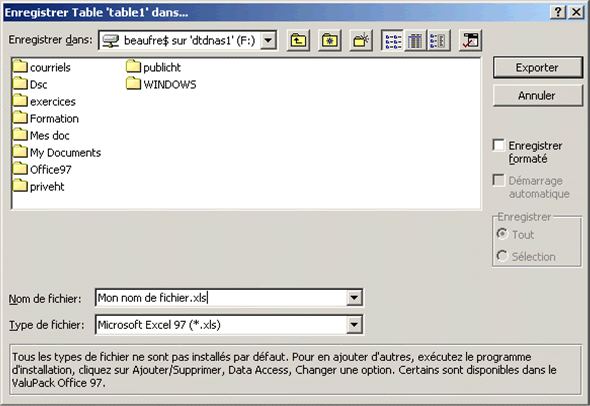The image size is (590, 406).
Task: Switch to Details view icon
Action: [x=415, y=41]
